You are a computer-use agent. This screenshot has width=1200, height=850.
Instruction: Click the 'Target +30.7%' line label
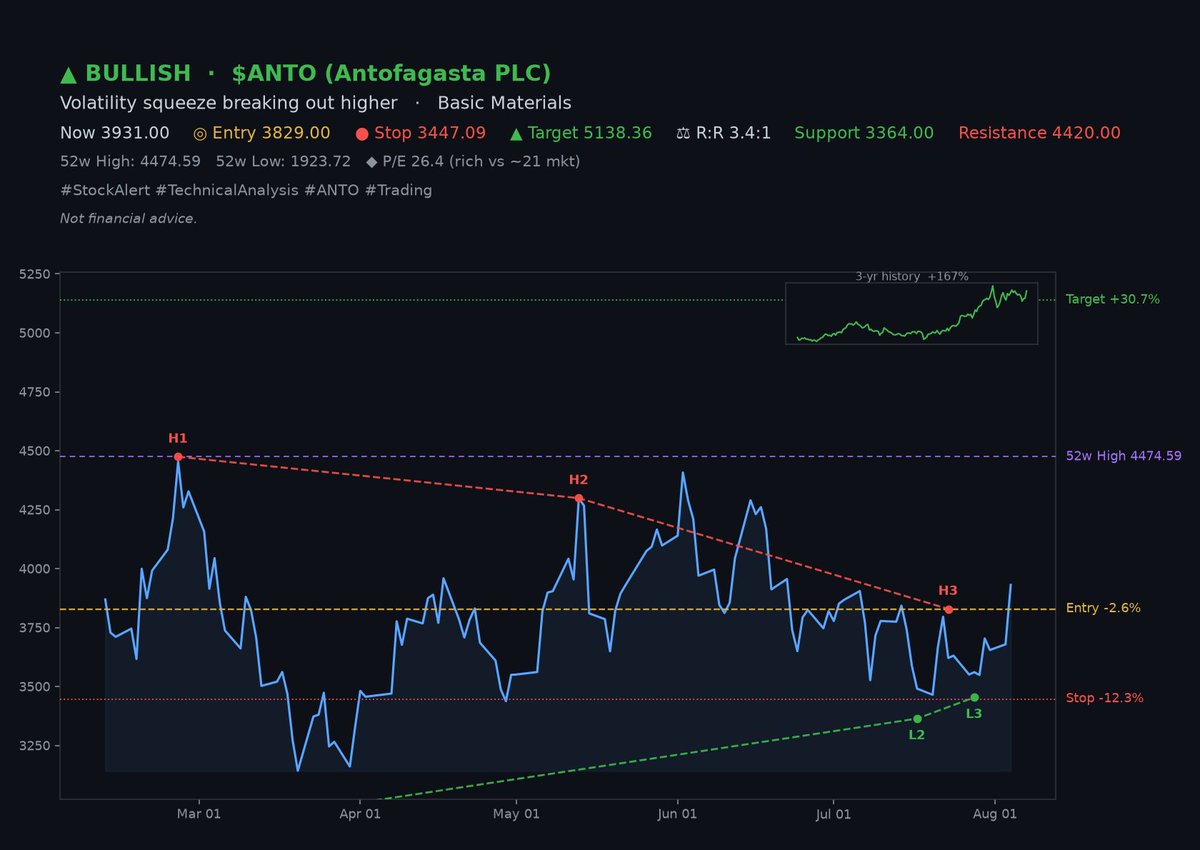[x=1113, y=299]
